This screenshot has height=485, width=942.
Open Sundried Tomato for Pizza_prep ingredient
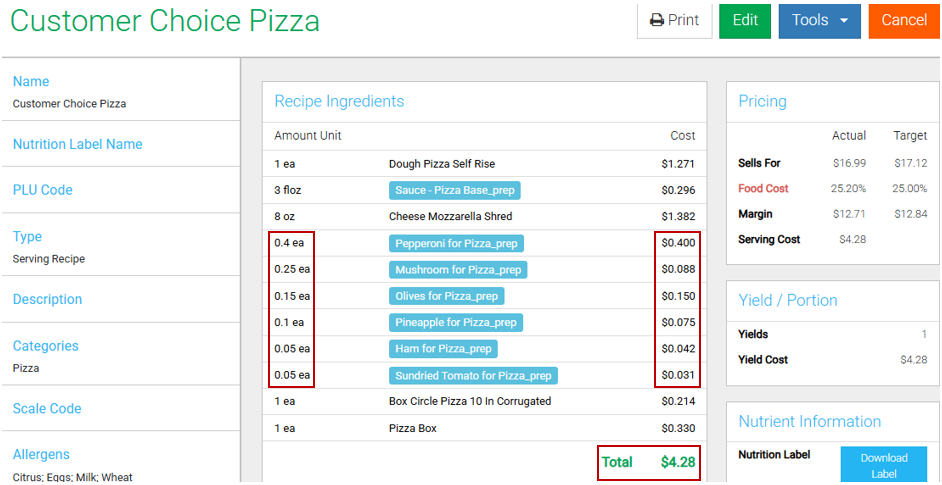[x=473, y=375]
